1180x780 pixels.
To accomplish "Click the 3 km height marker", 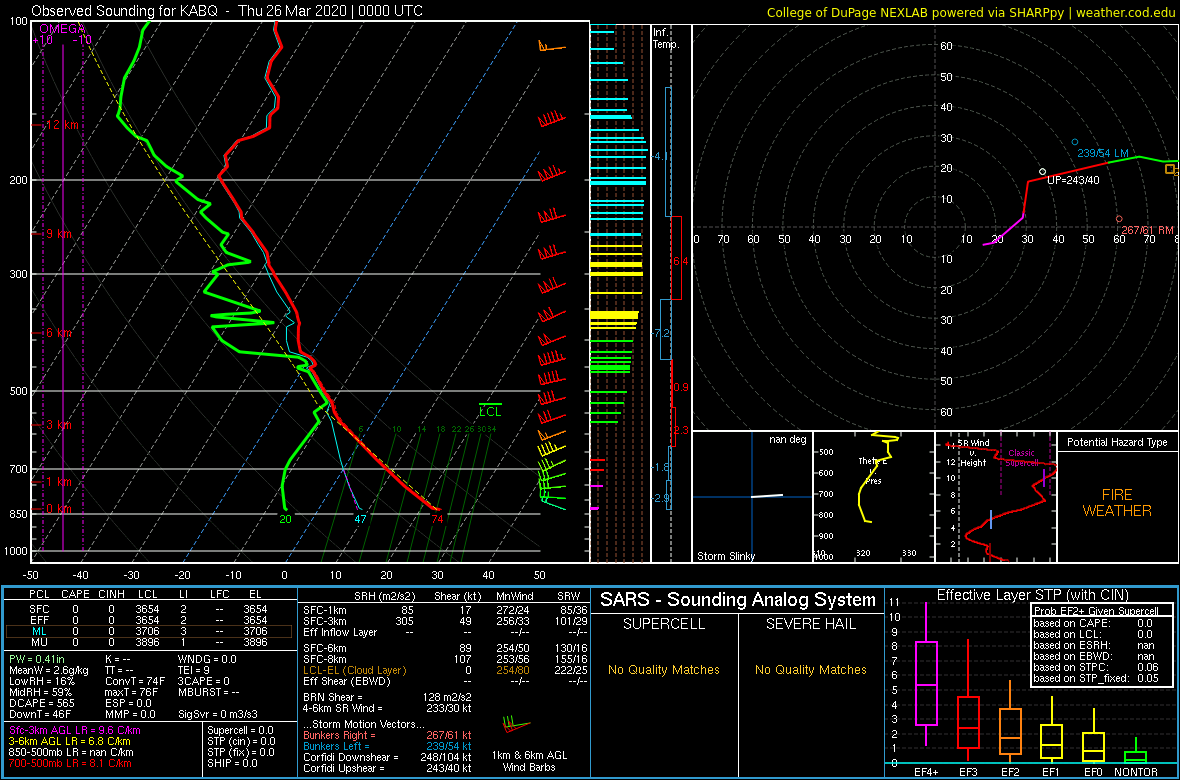I will 58,425.
